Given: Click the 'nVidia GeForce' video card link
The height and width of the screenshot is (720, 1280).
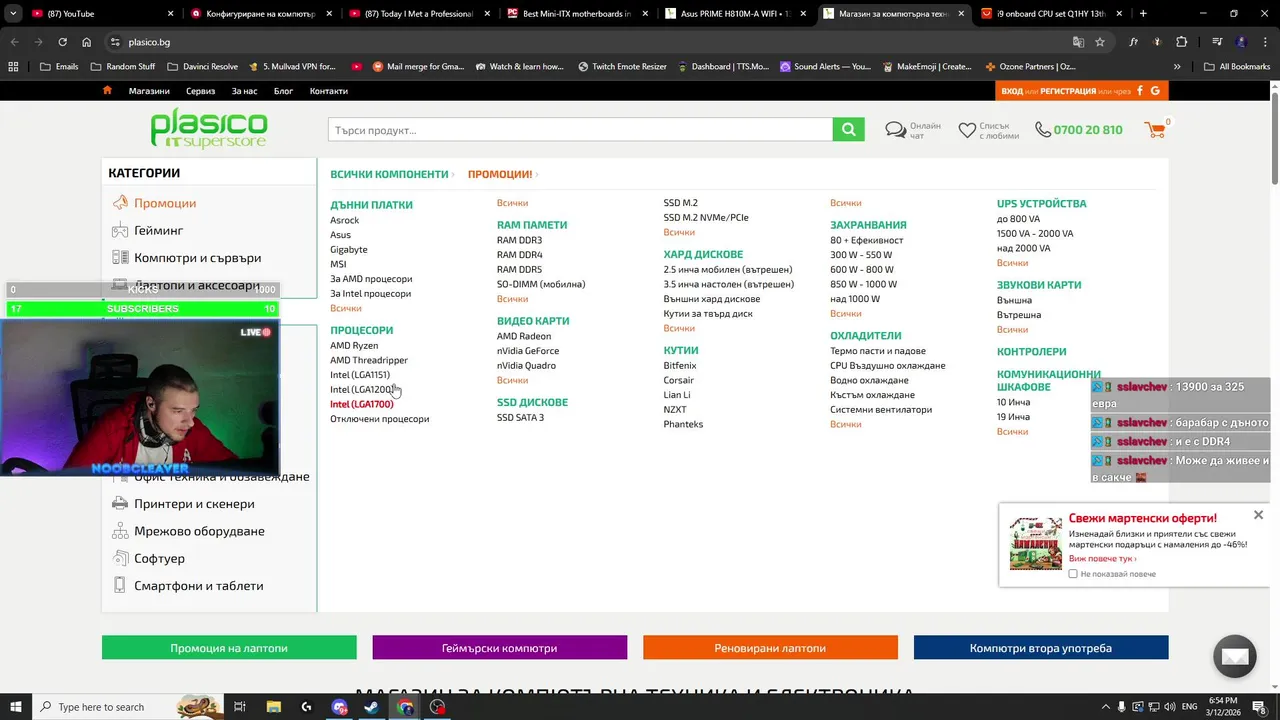Looking at the screenshot, I should 528,351.
